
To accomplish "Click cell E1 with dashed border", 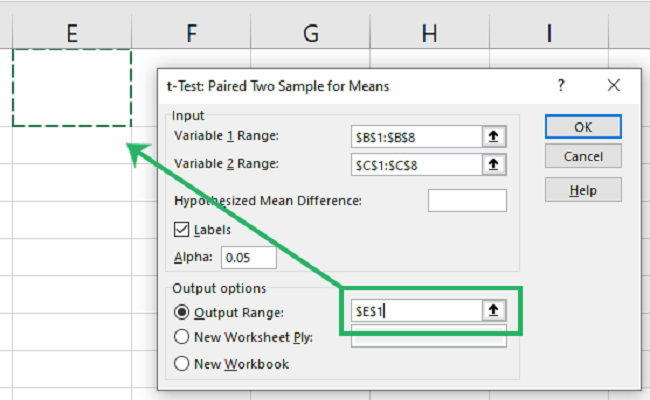I will coord(71,88).
